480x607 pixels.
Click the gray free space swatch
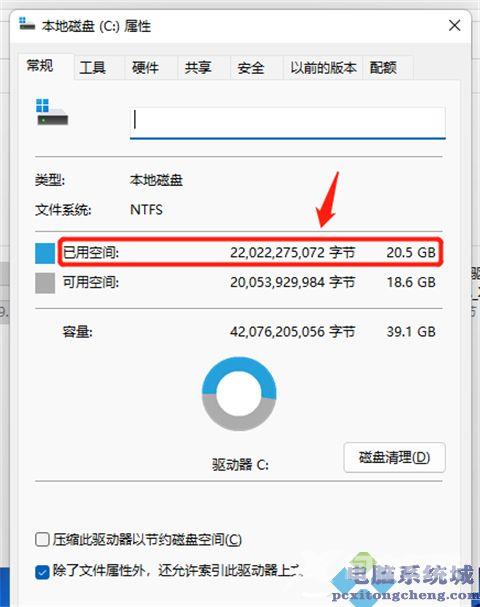tap(45, 283)
